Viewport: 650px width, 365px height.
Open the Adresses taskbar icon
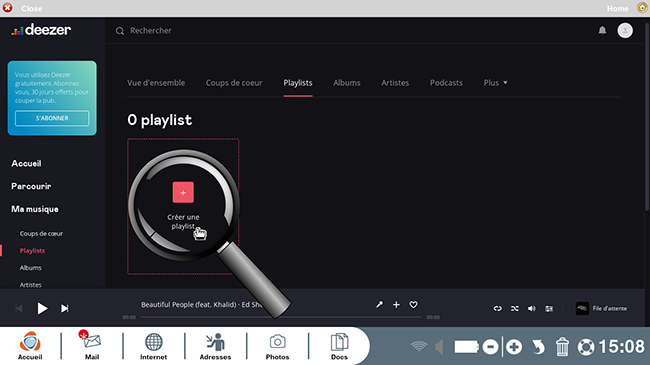[215, 346]
